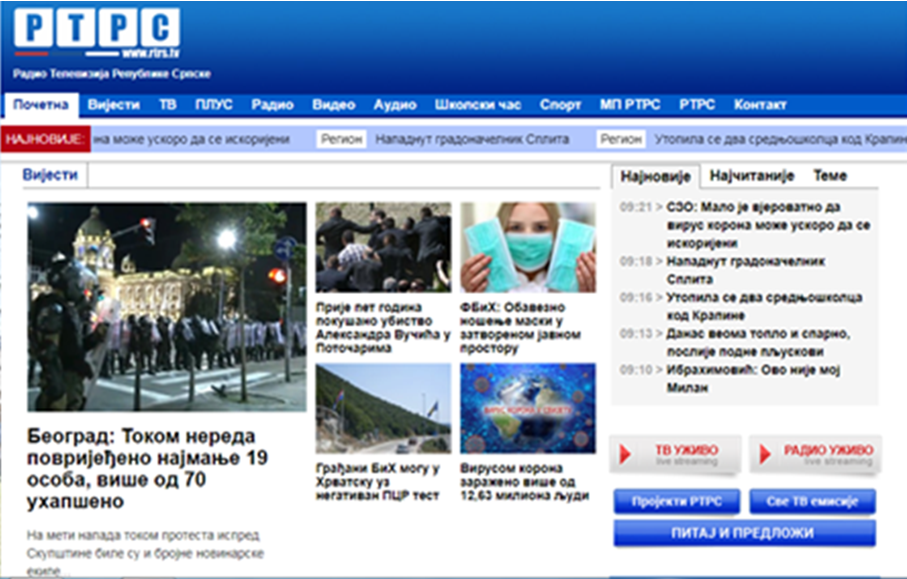
Task: Click the Све ТВ емисије button
Action: tap(812, 501)
